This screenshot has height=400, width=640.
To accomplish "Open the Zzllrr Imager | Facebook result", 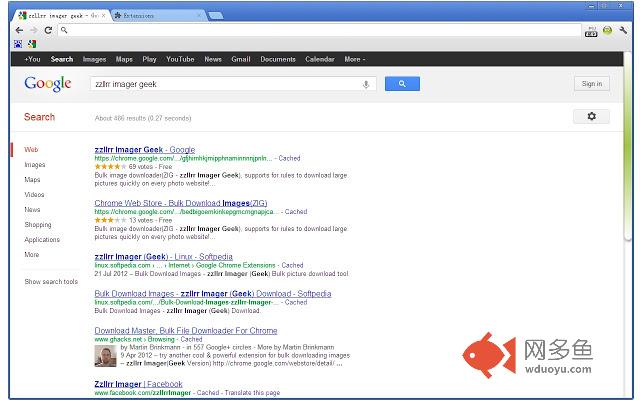I will pos(138,384).
